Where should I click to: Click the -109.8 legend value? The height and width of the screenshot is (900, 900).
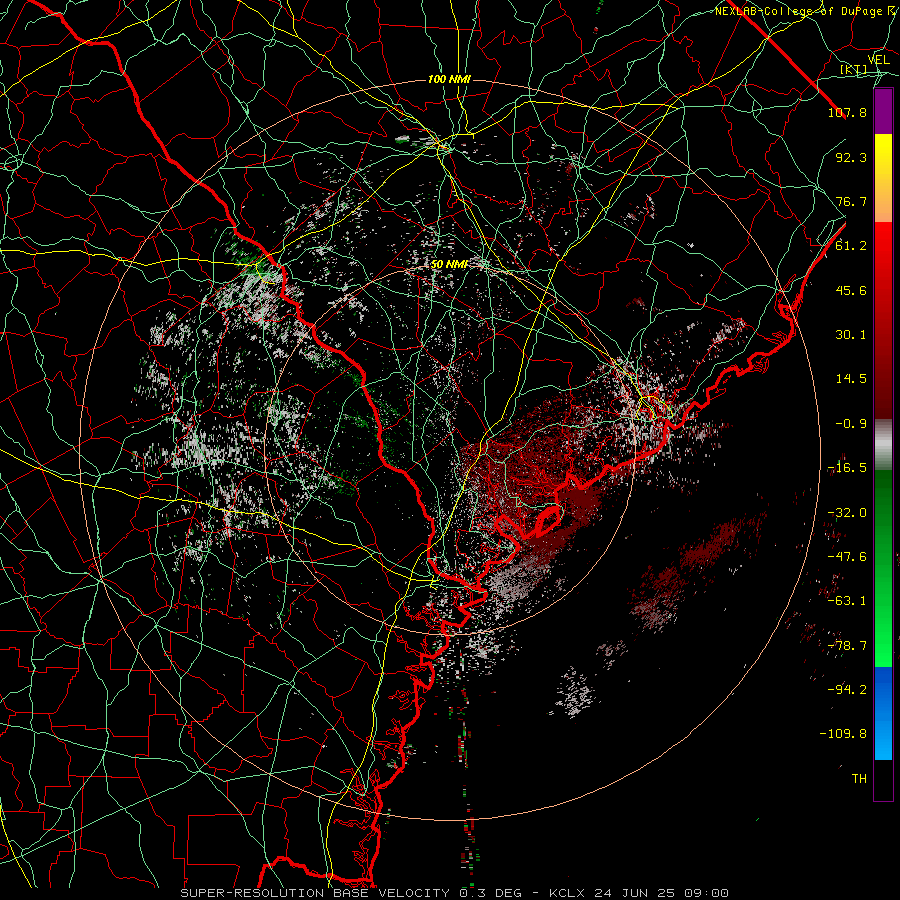(843, 734)
